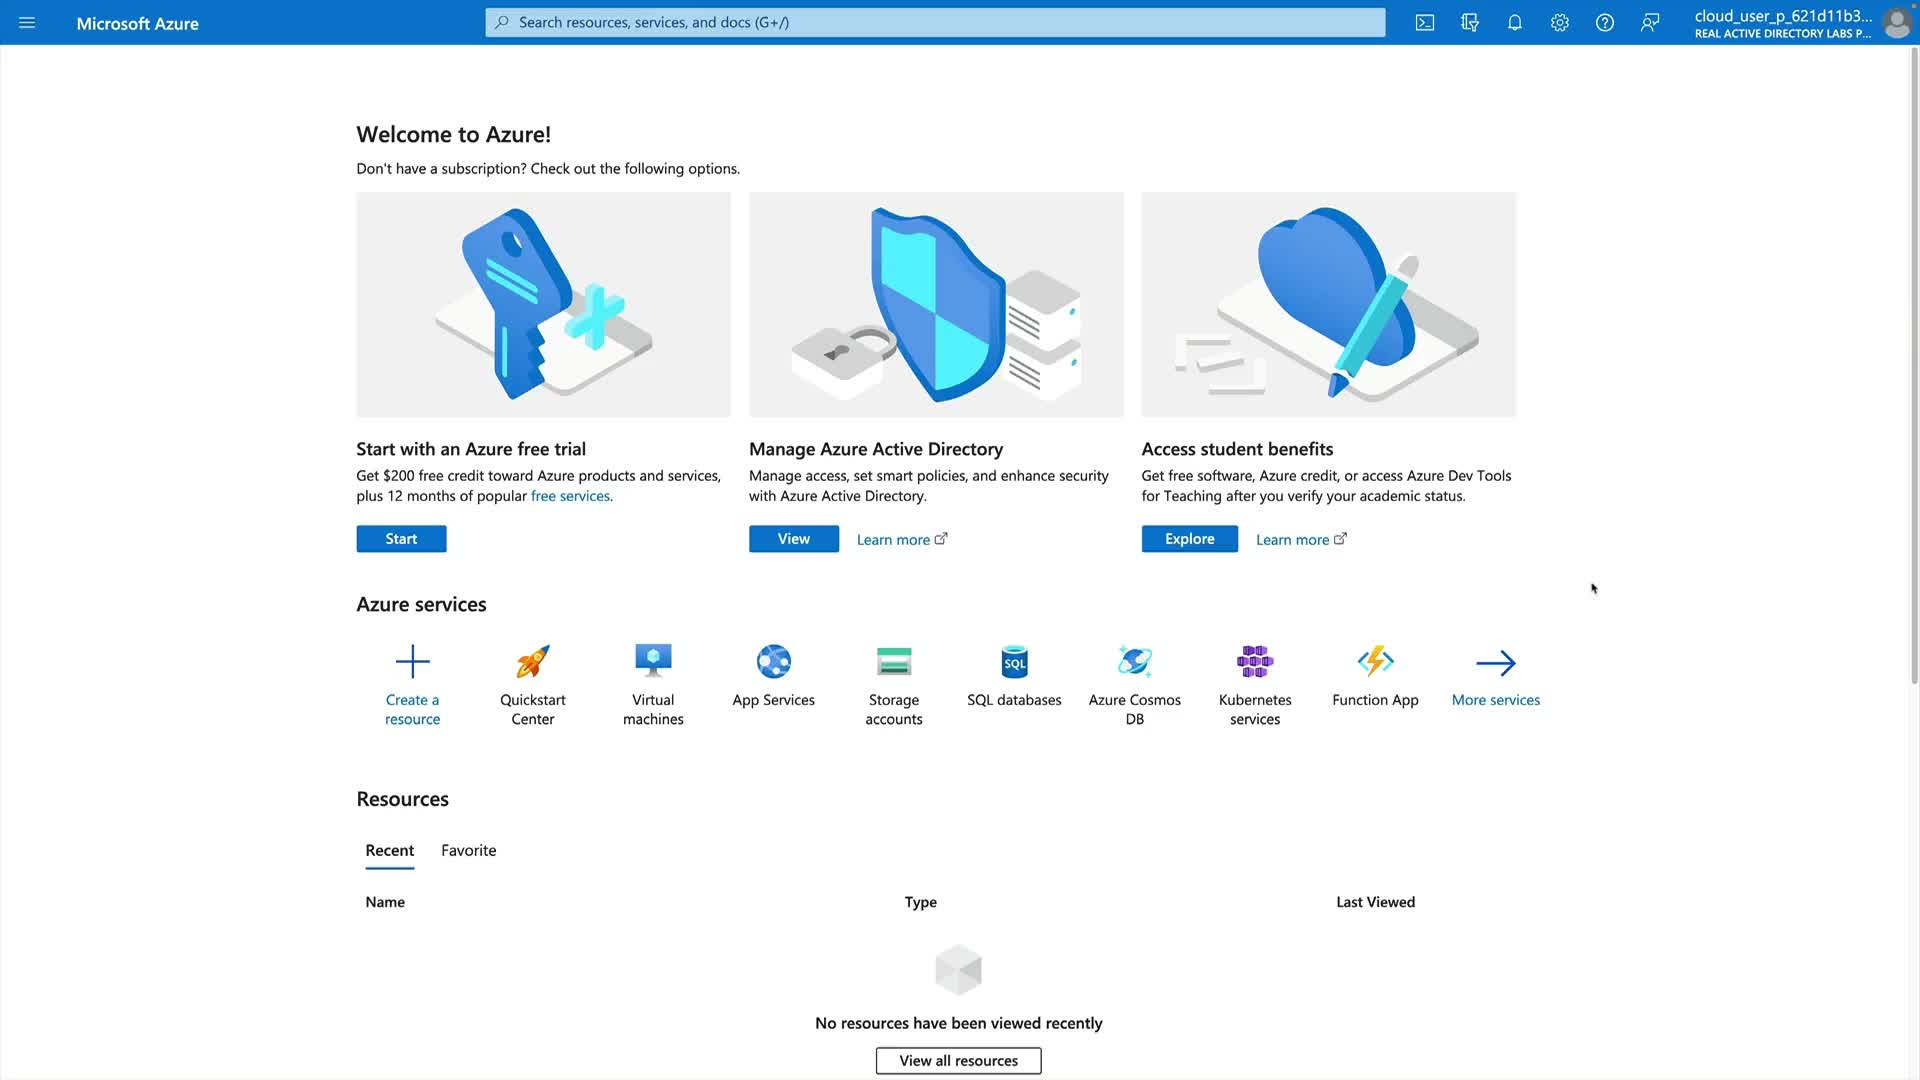
Task: Open Cloud Shell from top bar
Action: tap(1425, 22)
